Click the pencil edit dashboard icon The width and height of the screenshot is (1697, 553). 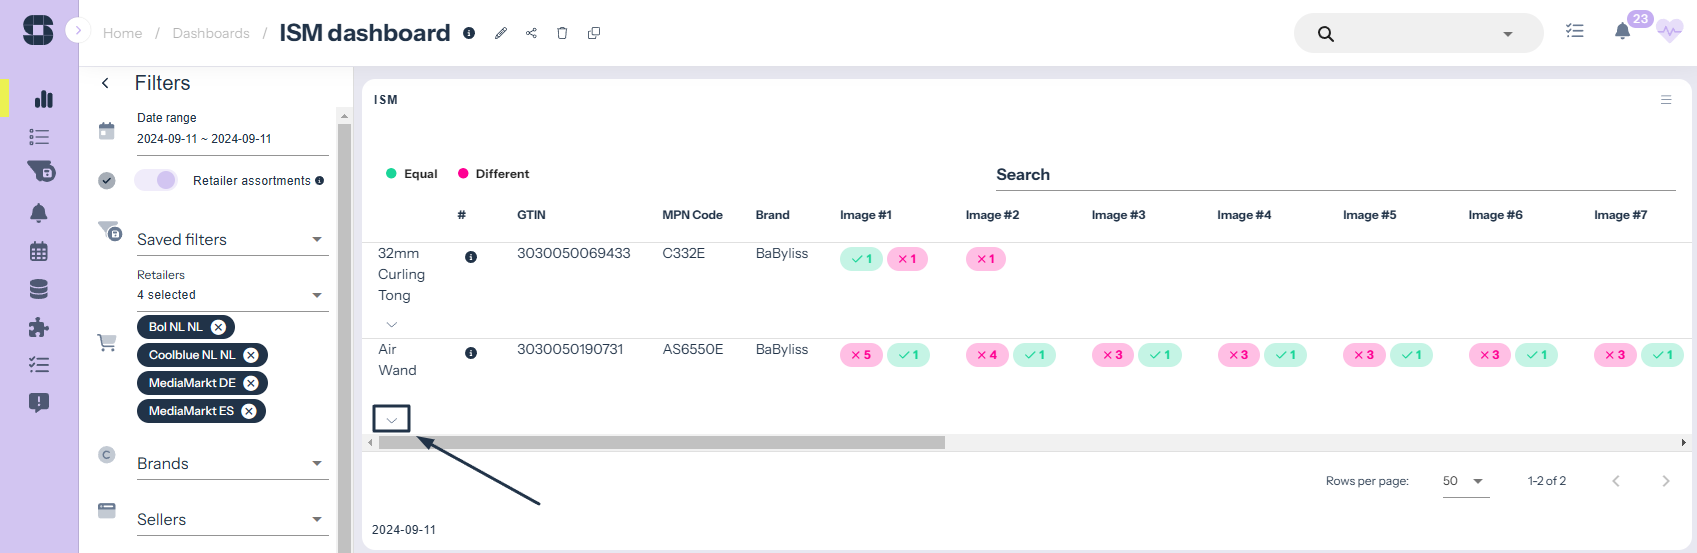click(501, 33)
